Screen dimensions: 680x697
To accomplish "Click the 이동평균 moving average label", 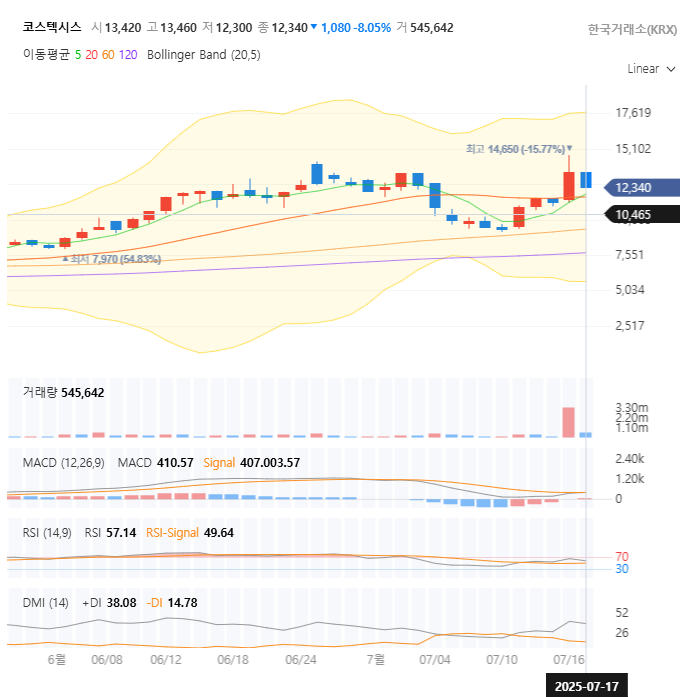I will [x=46, y=55].
